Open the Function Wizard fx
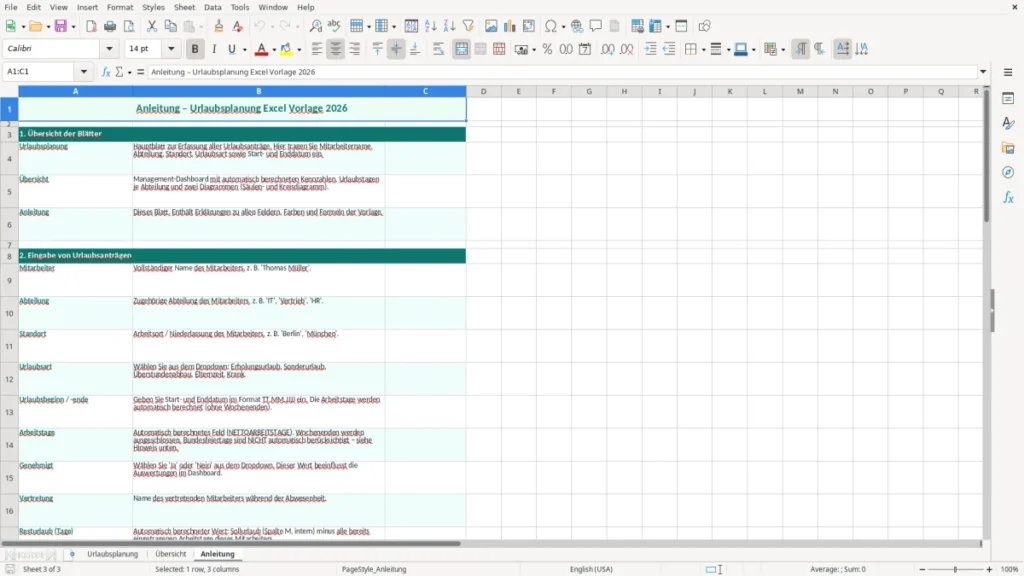 (106, 72)
